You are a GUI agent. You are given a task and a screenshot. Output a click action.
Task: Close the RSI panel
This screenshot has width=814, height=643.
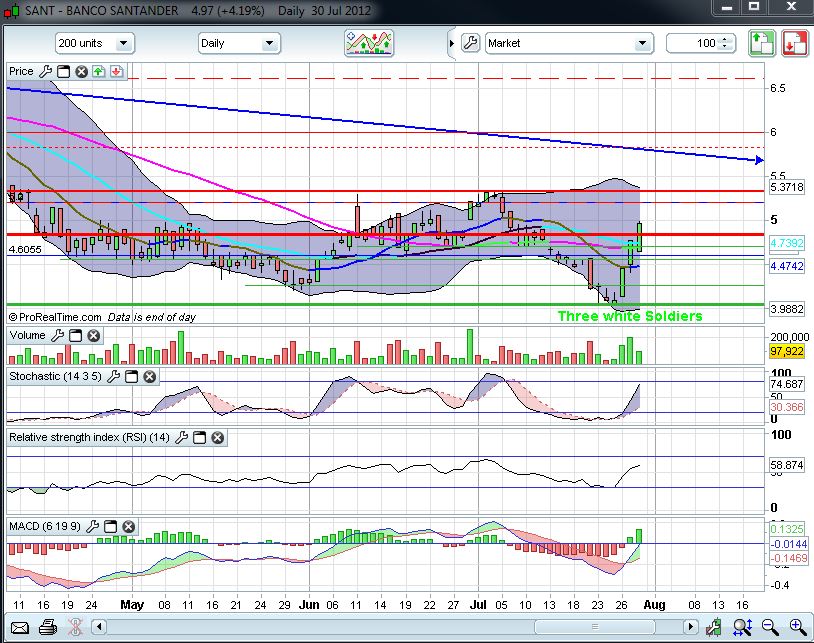[218, 437]
